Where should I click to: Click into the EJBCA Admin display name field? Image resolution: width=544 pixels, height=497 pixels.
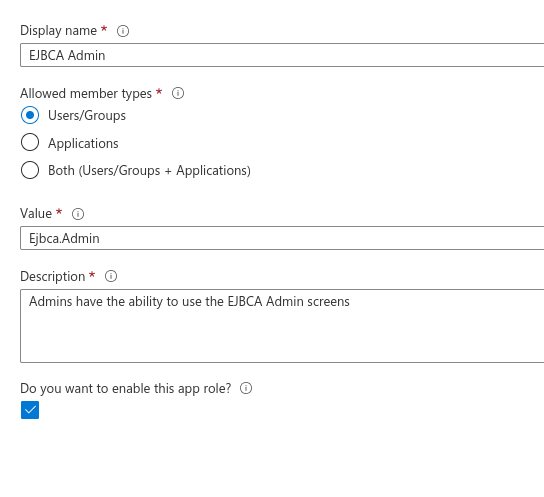pos(282,55)
